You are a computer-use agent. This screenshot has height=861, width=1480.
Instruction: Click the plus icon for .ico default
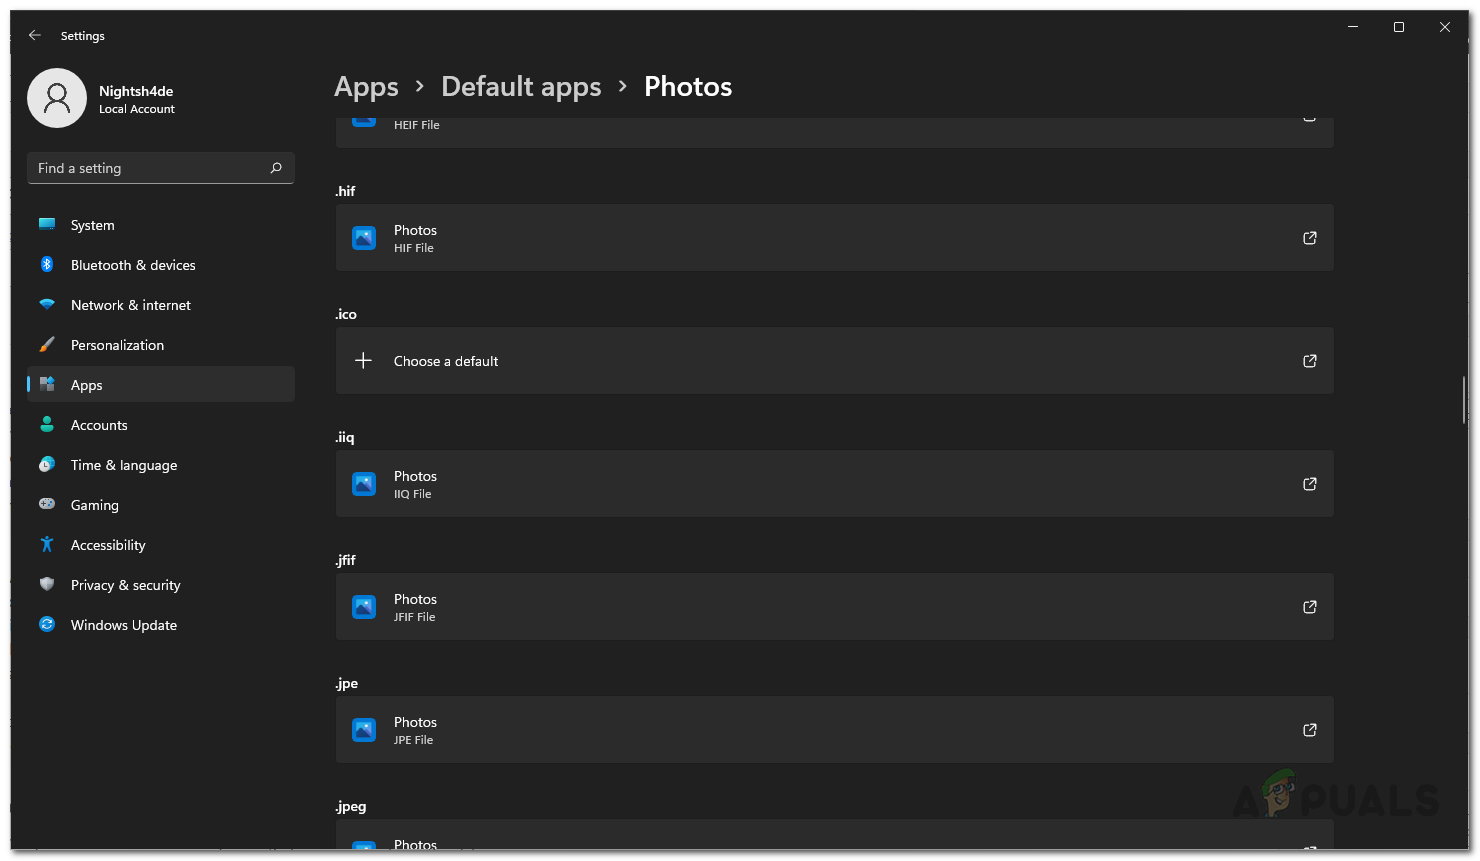click(x=364, y=361)
